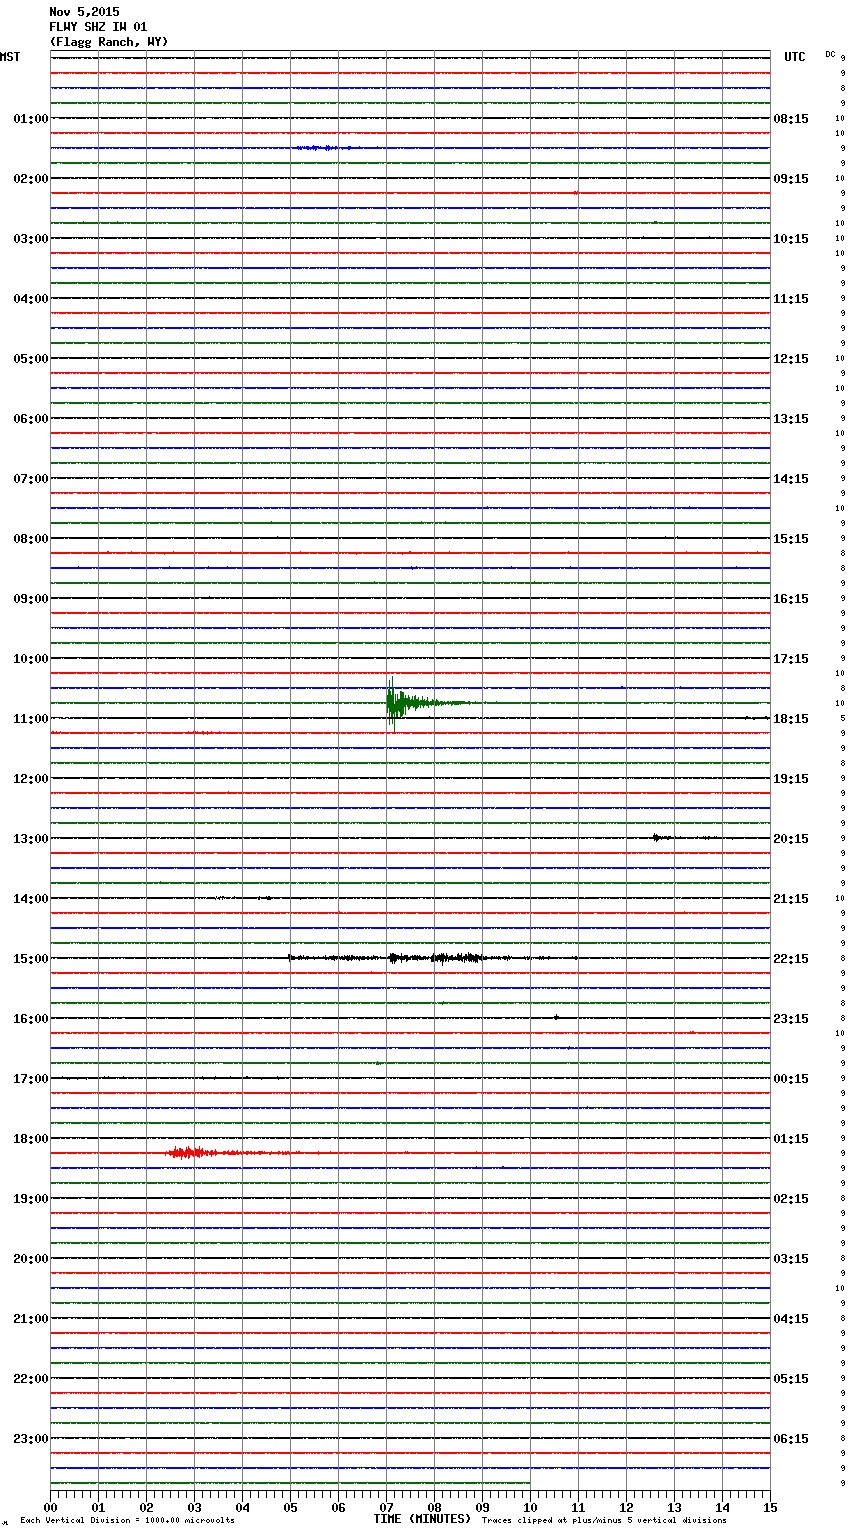Click the 'MST' column header
This screenshot has width=850, height=1534.
[x=10, y=57]
